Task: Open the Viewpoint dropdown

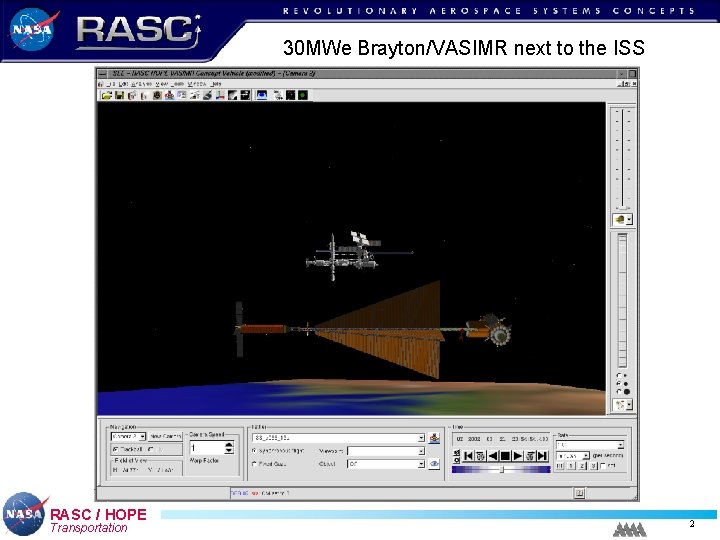Action: click(x=421, y=451)
